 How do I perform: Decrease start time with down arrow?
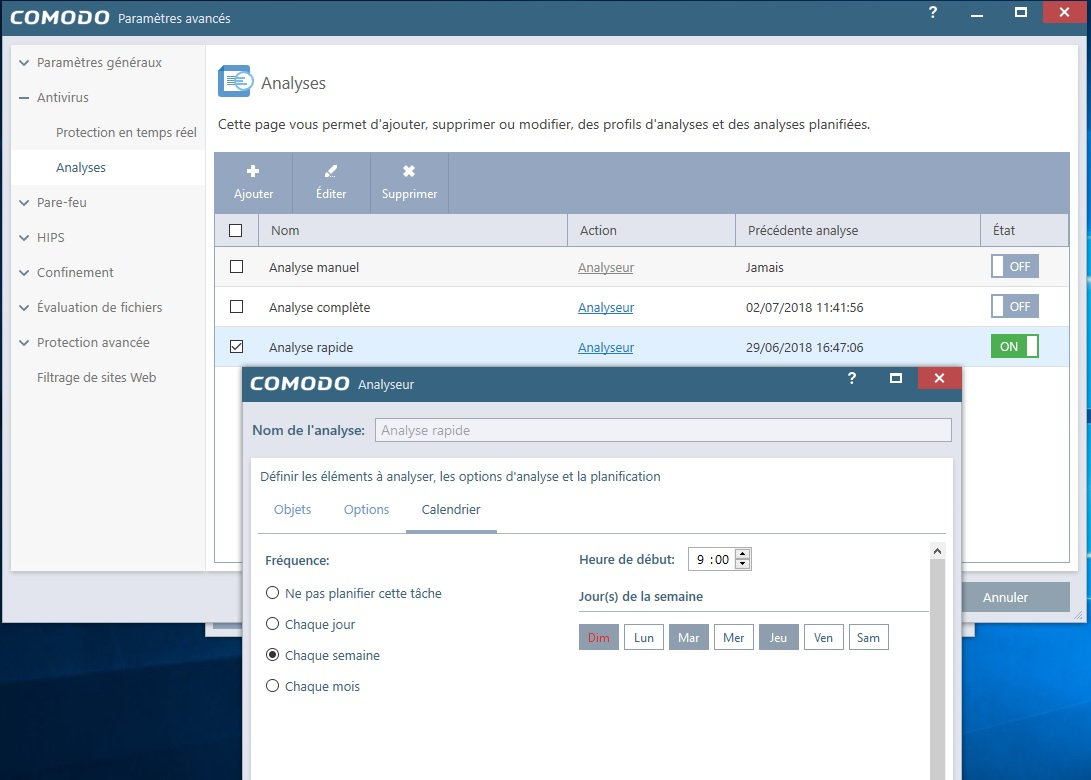click(x=742, y=564)
